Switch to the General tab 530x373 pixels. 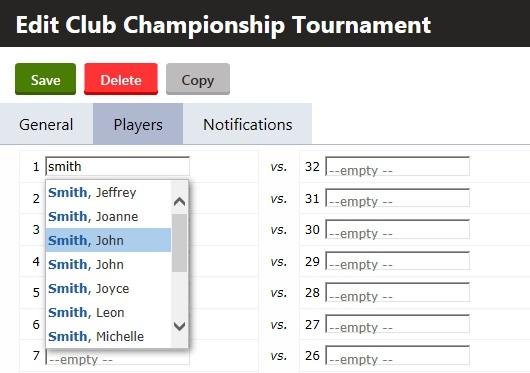46,124
